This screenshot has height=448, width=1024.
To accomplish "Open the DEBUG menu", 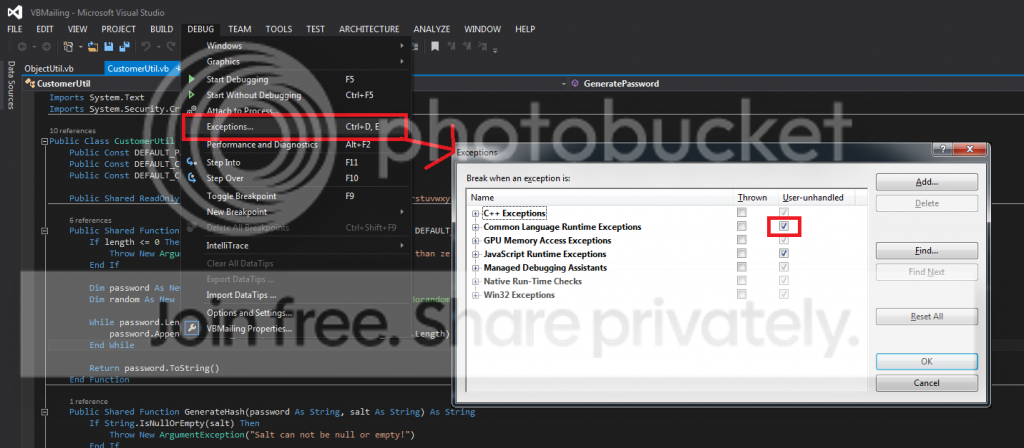I will pos(200,29).
